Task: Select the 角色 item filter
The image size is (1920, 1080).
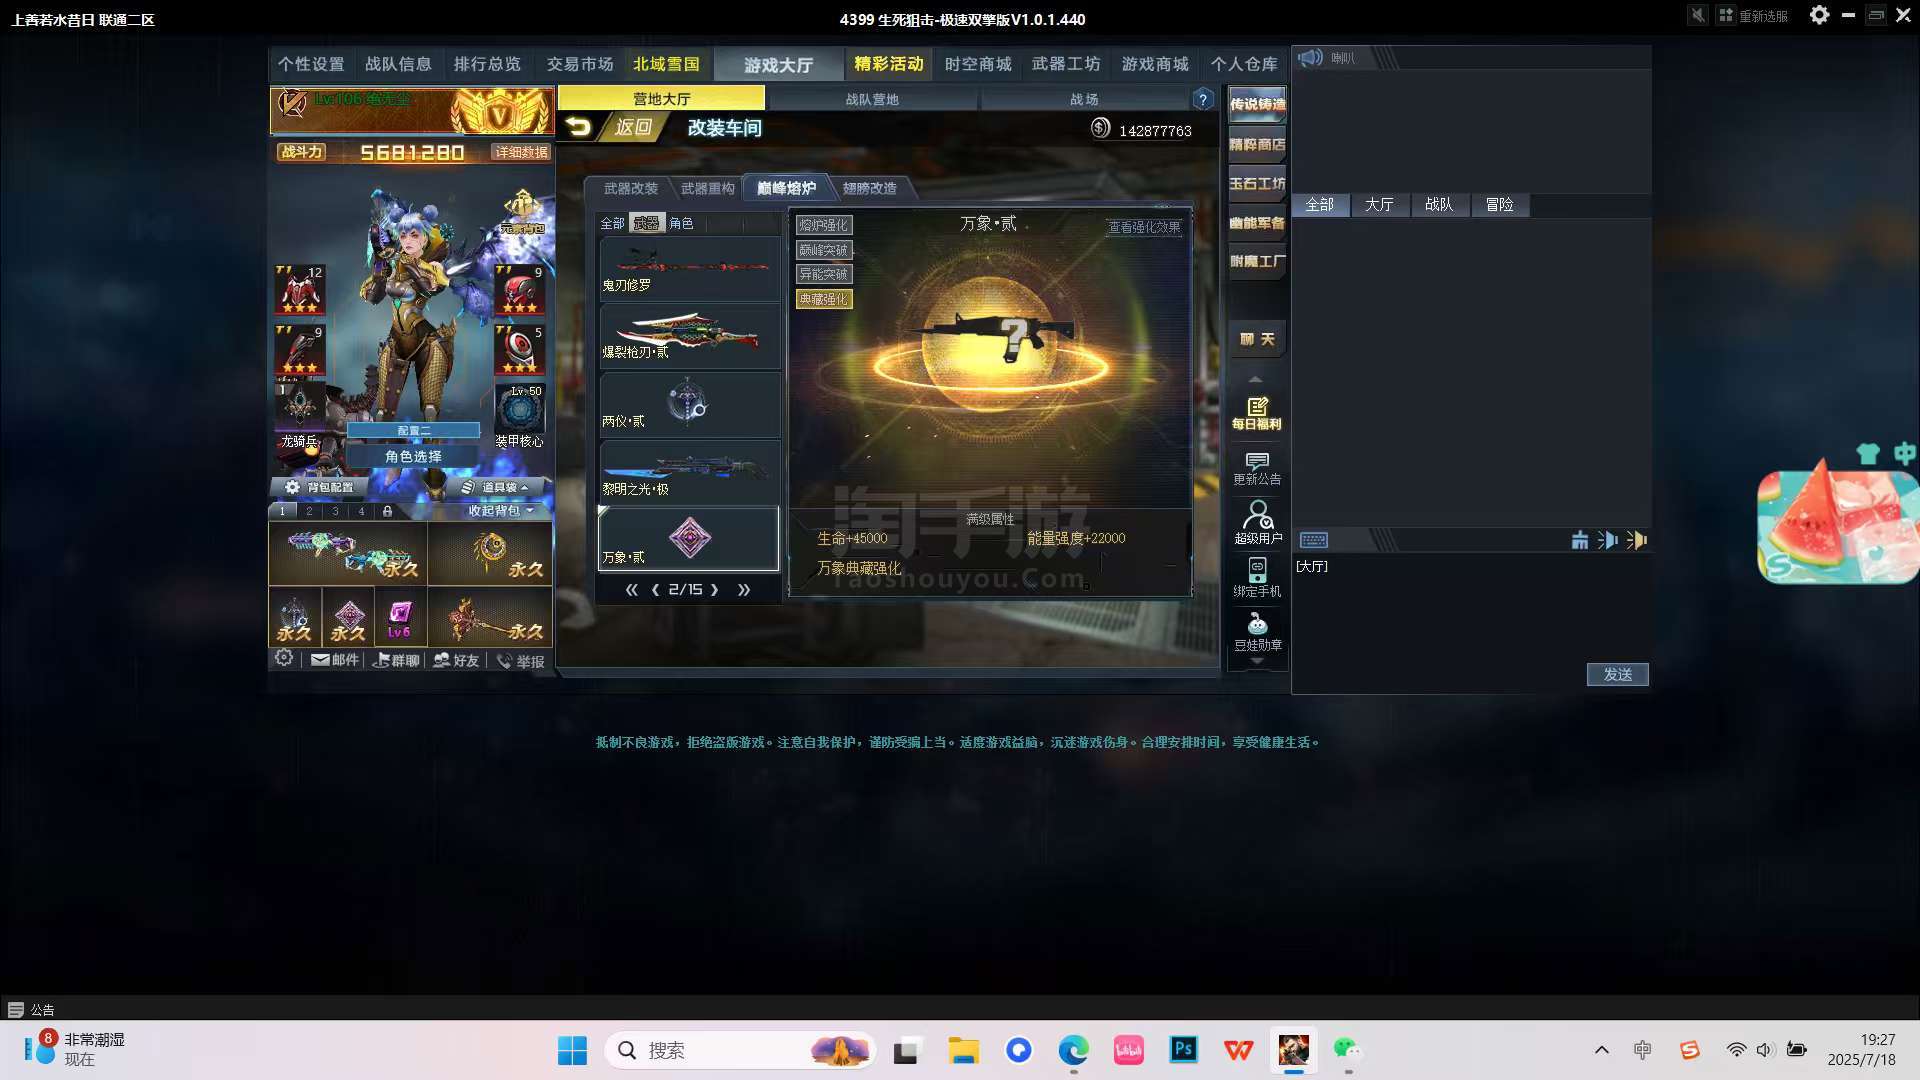Action: click(681, 223)
